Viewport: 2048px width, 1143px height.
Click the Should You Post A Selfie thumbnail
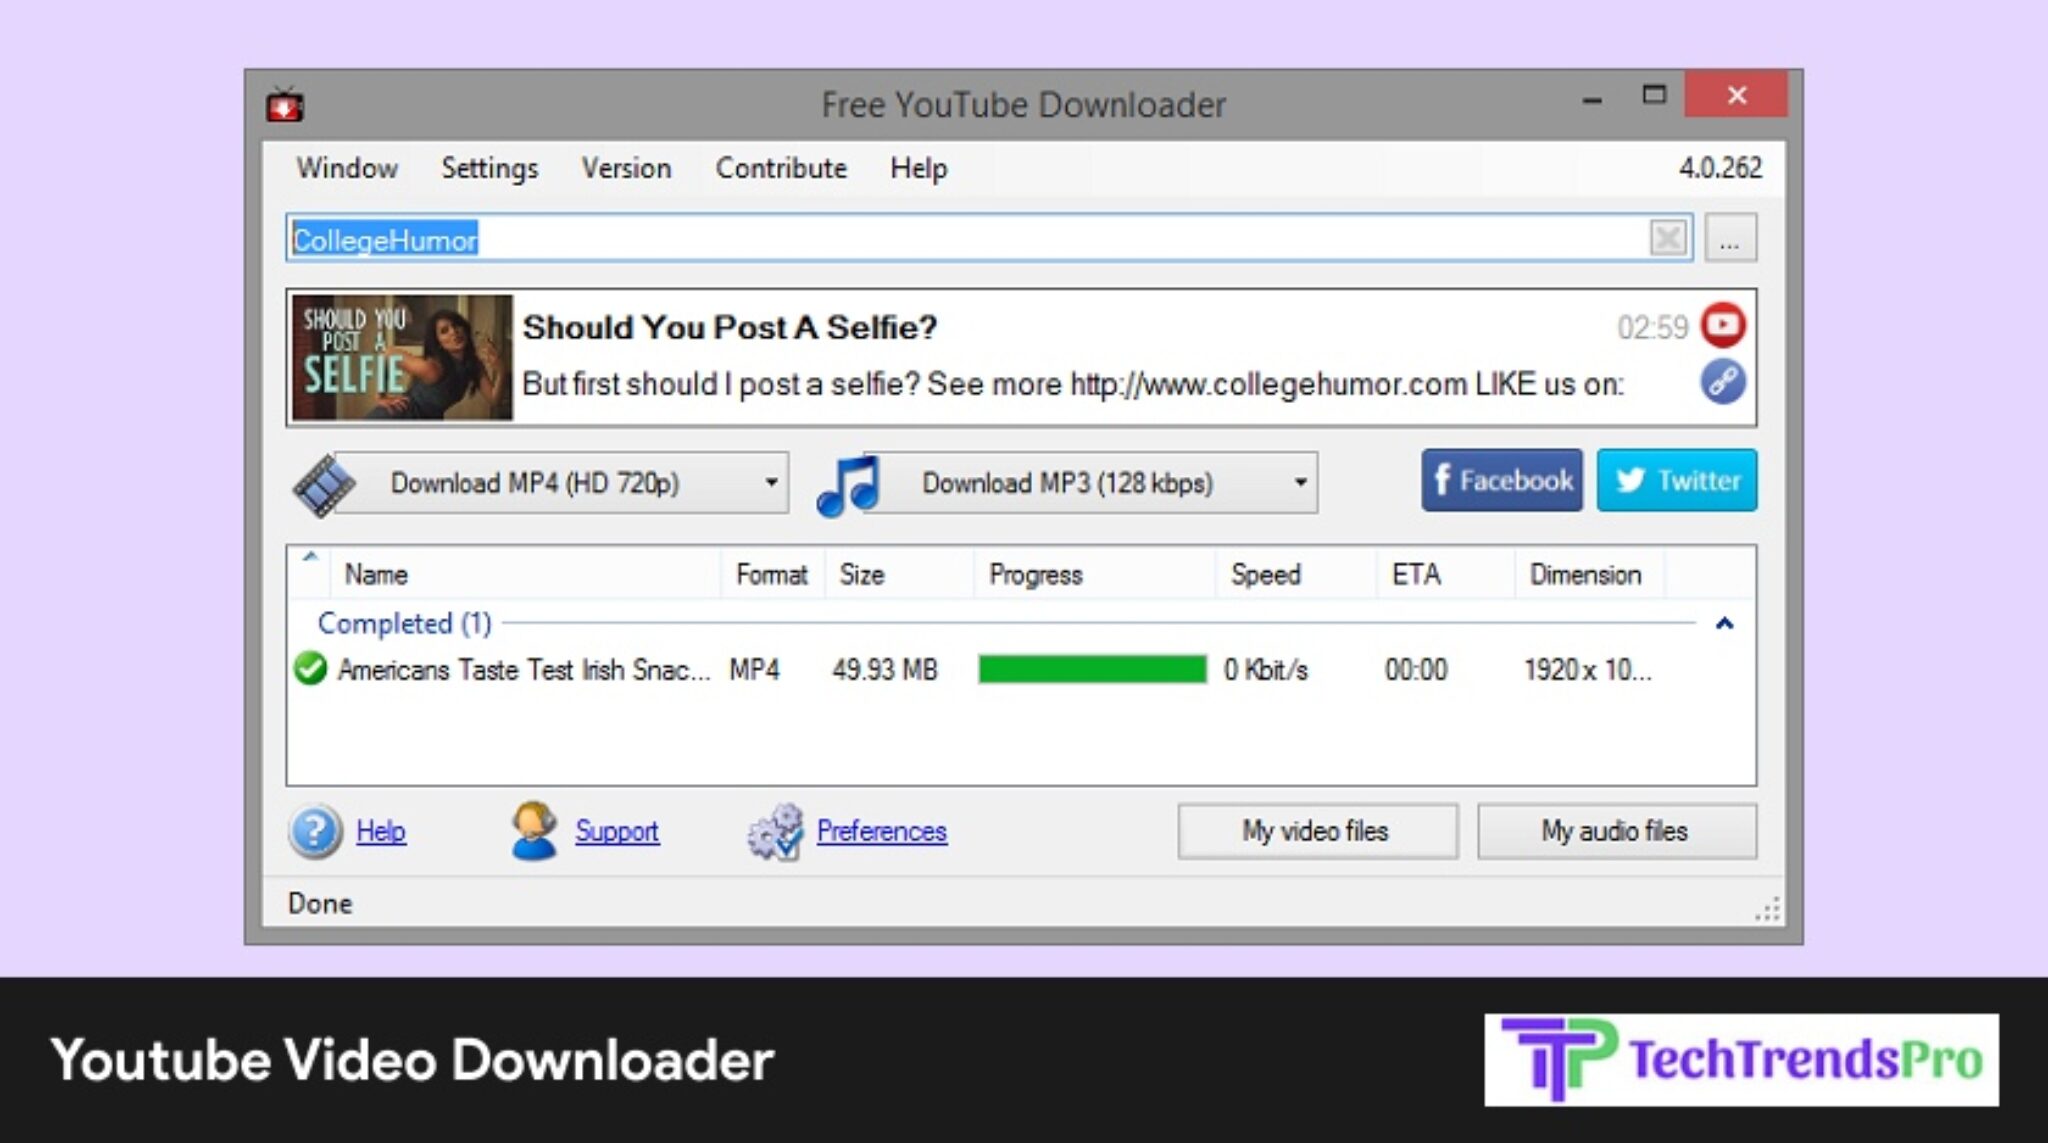click(402, 357)
